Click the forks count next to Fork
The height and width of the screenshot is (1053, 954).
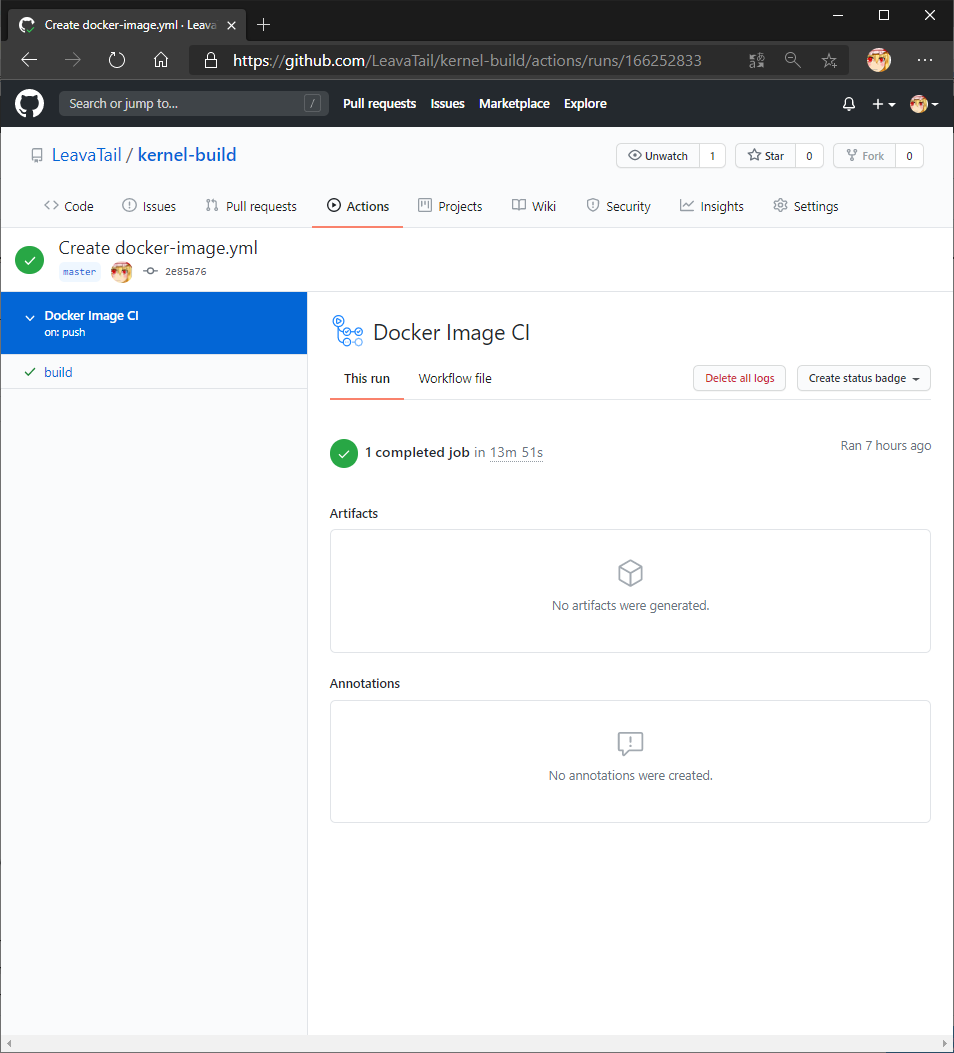pos(909,156)
